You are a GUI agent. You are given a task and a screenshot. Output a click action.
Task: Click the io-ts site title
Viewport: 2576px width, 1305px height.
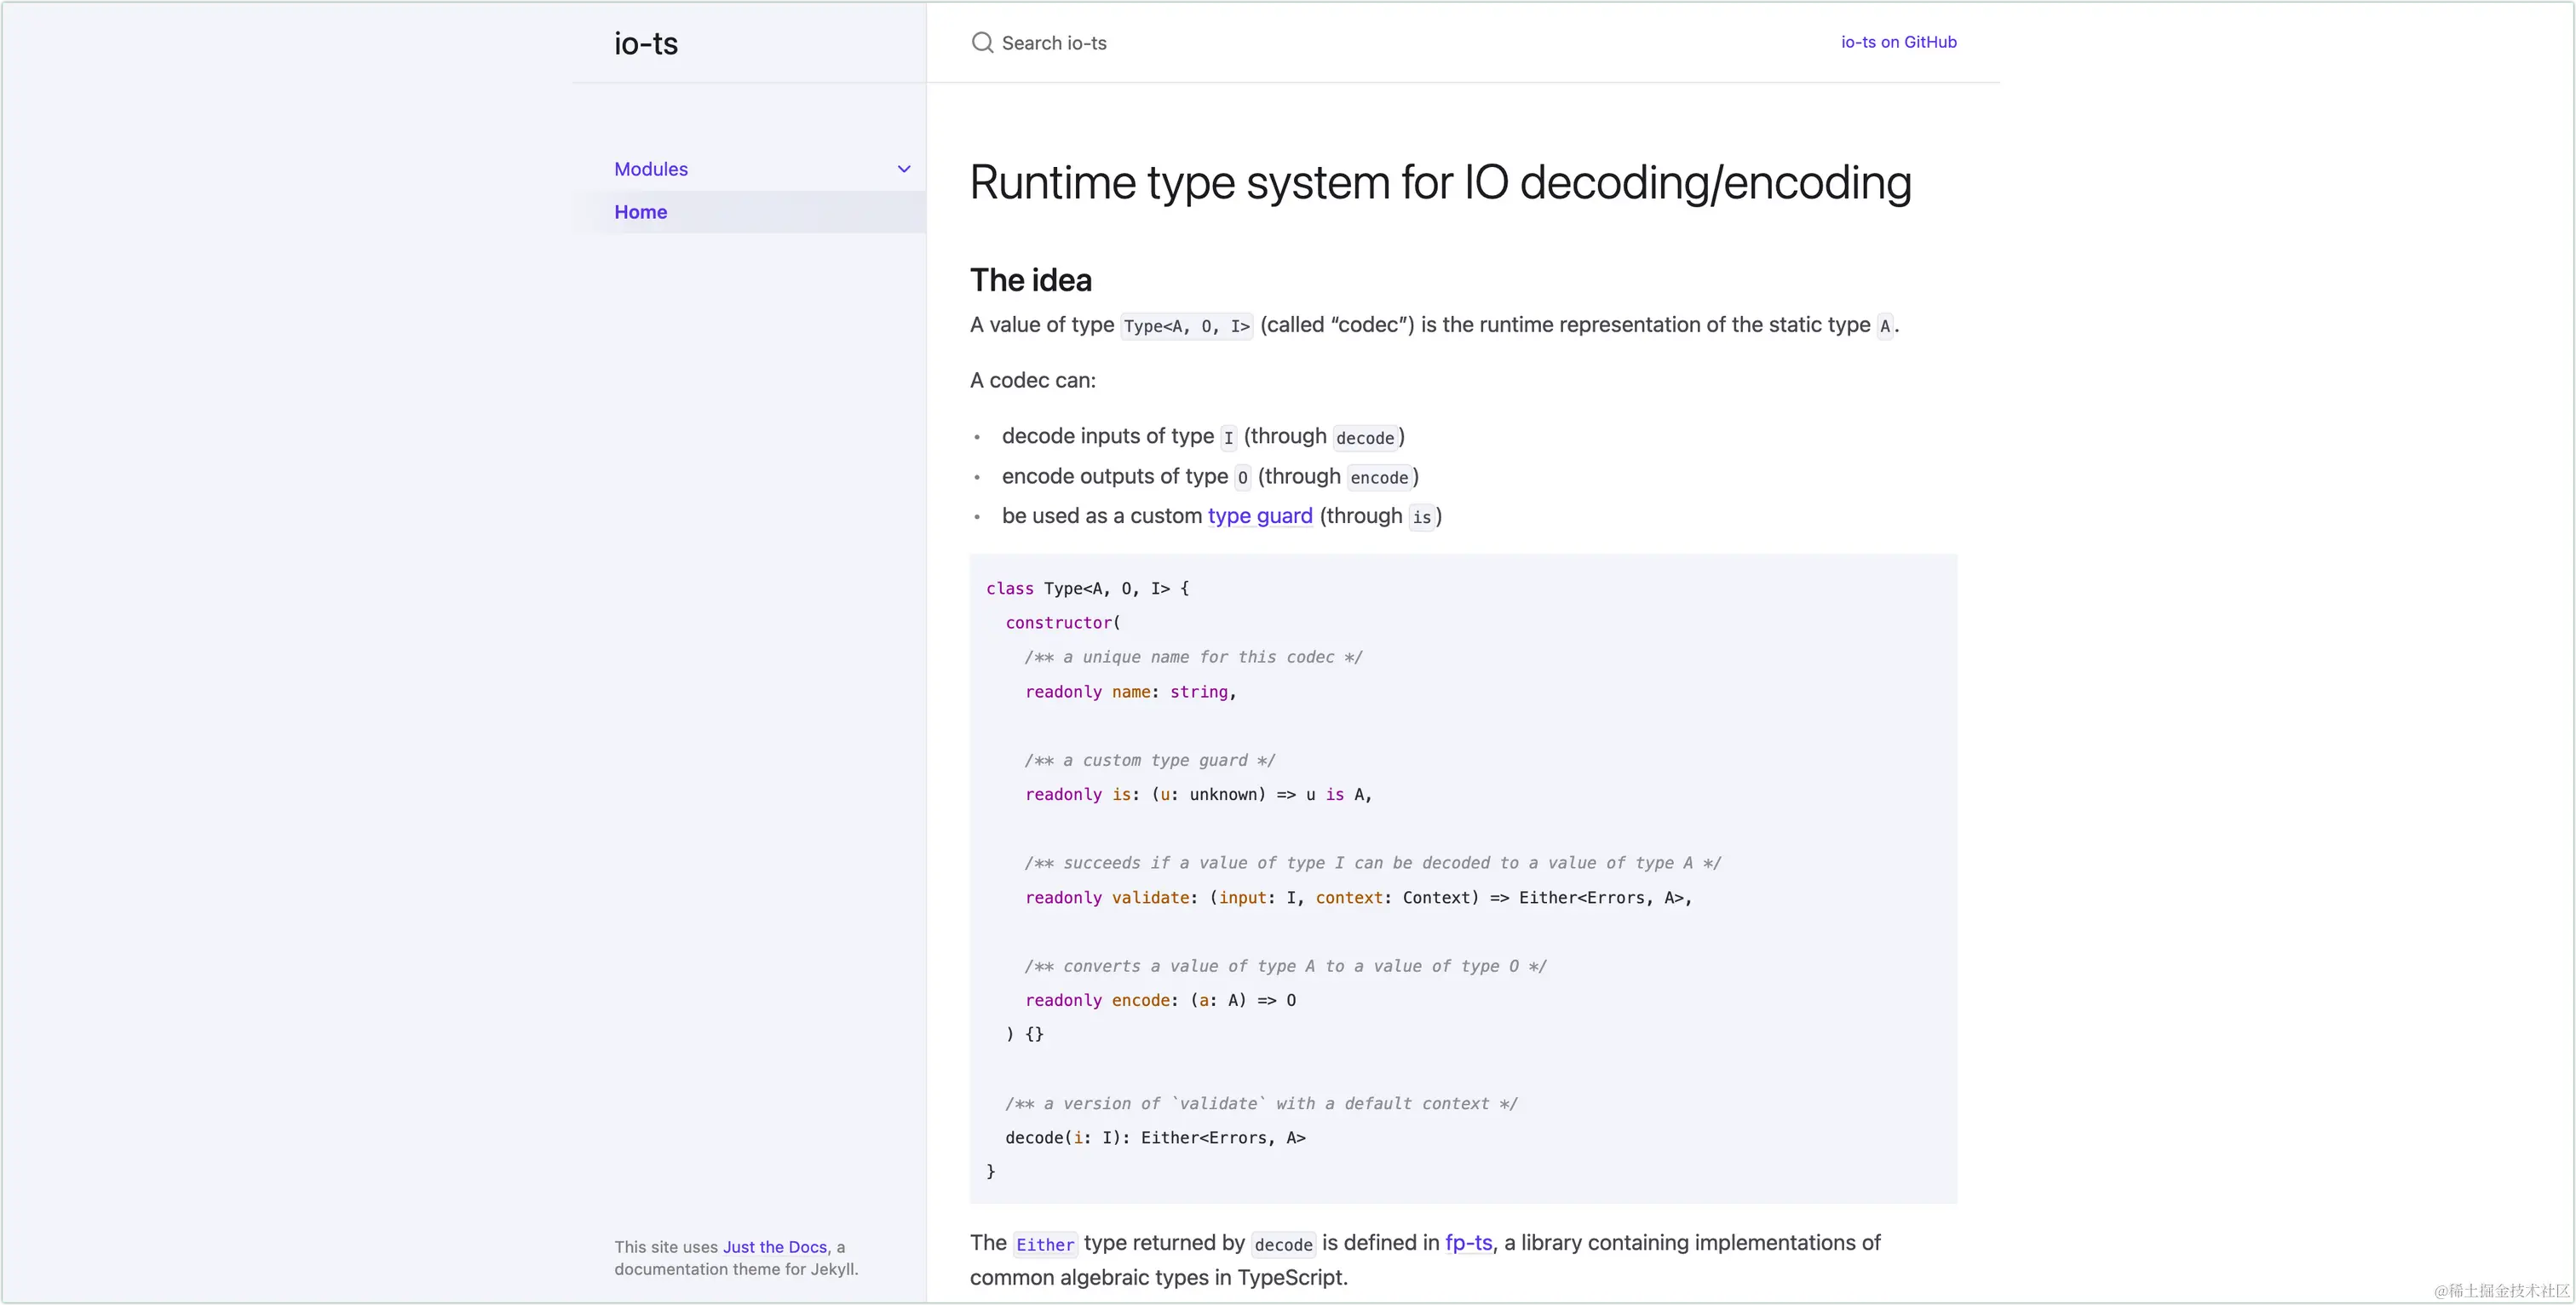coord(646,43)
